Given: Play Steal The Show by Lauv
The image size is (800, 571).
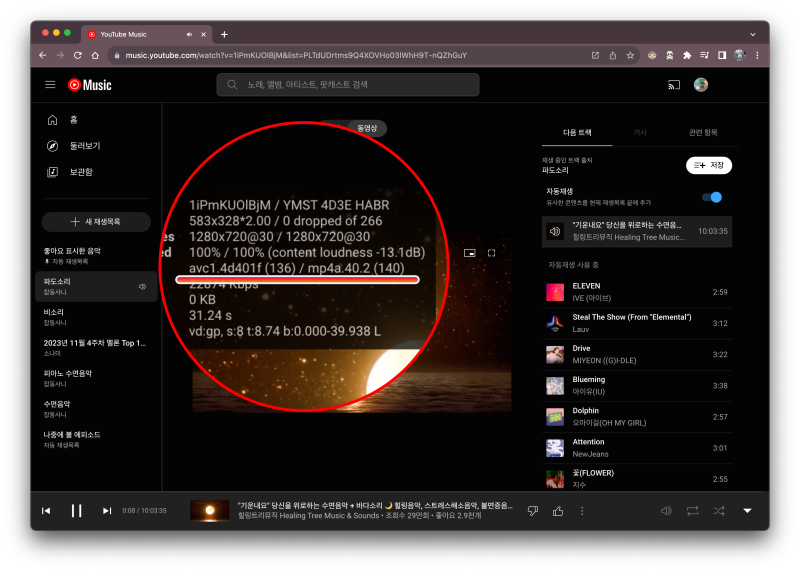Looking at the screenshot, I should pyautogui.click(x=637, y=324).
